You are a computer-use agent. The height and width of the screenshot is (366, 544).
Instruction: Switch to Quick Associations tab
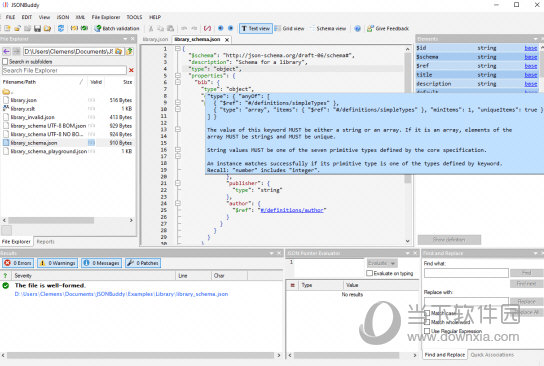pos(492,355)
